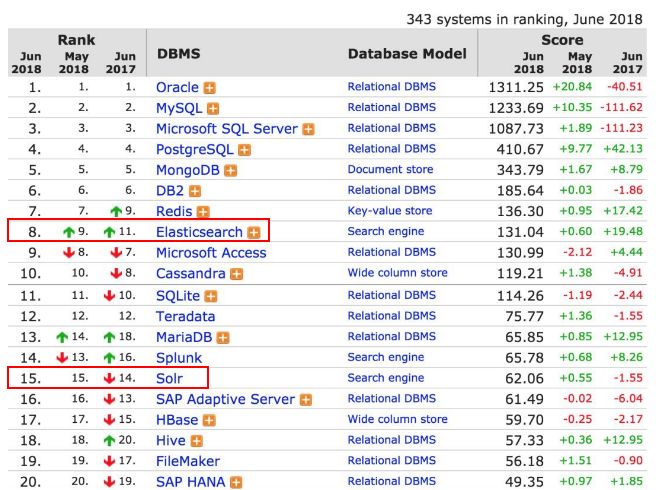Click Solr's score 62.06
Image resolution: width=656 pixels, height=490 pixels.
524,378
